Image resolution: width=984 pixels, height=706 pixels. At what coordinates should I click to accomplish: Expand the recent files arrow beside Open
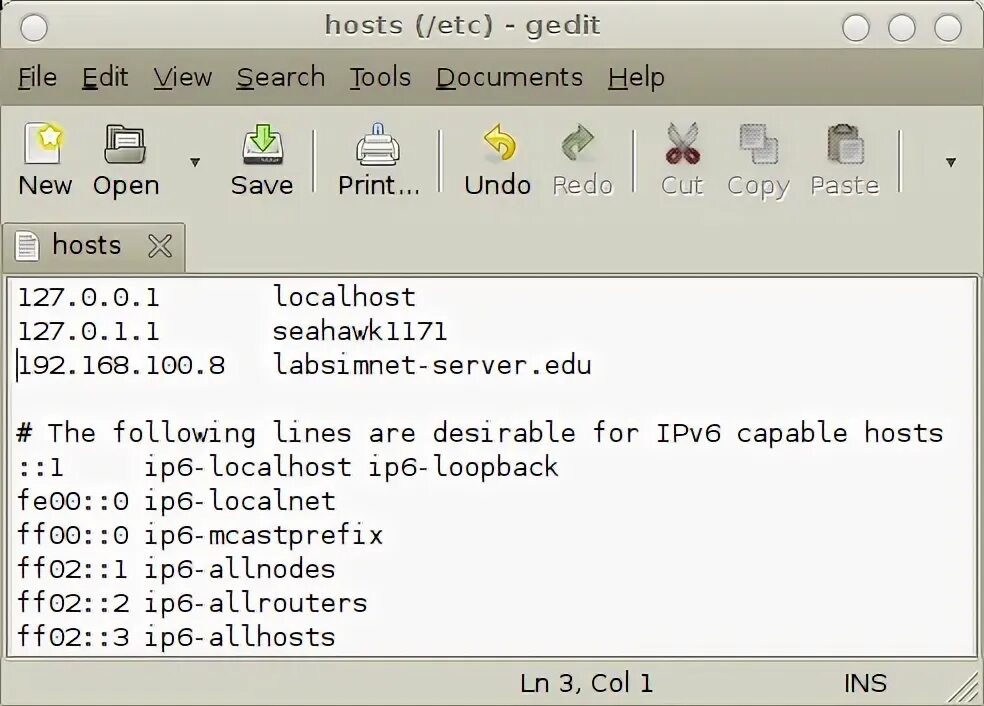195,162
